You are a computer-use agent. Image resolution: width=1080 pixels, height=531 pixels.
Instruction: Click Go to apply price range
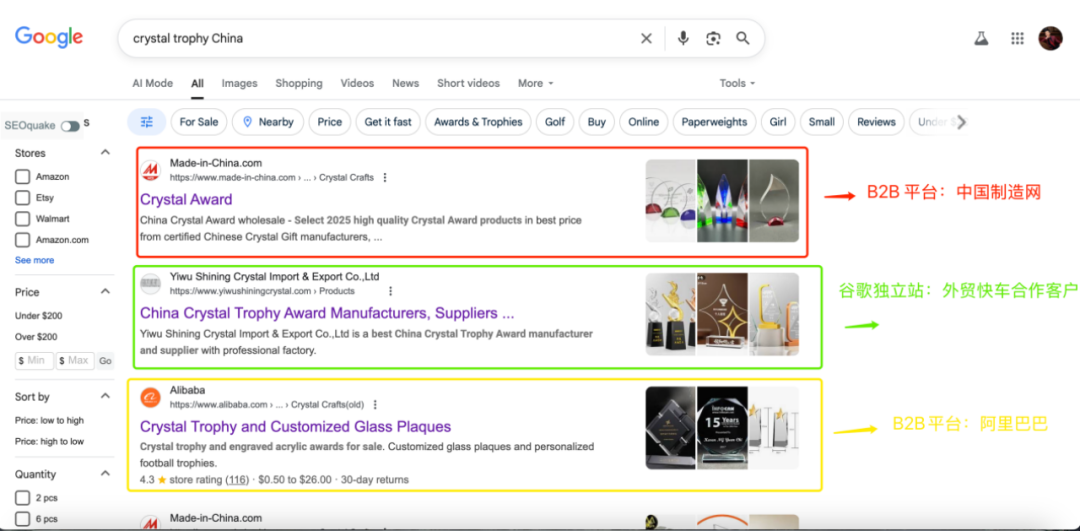105,361
